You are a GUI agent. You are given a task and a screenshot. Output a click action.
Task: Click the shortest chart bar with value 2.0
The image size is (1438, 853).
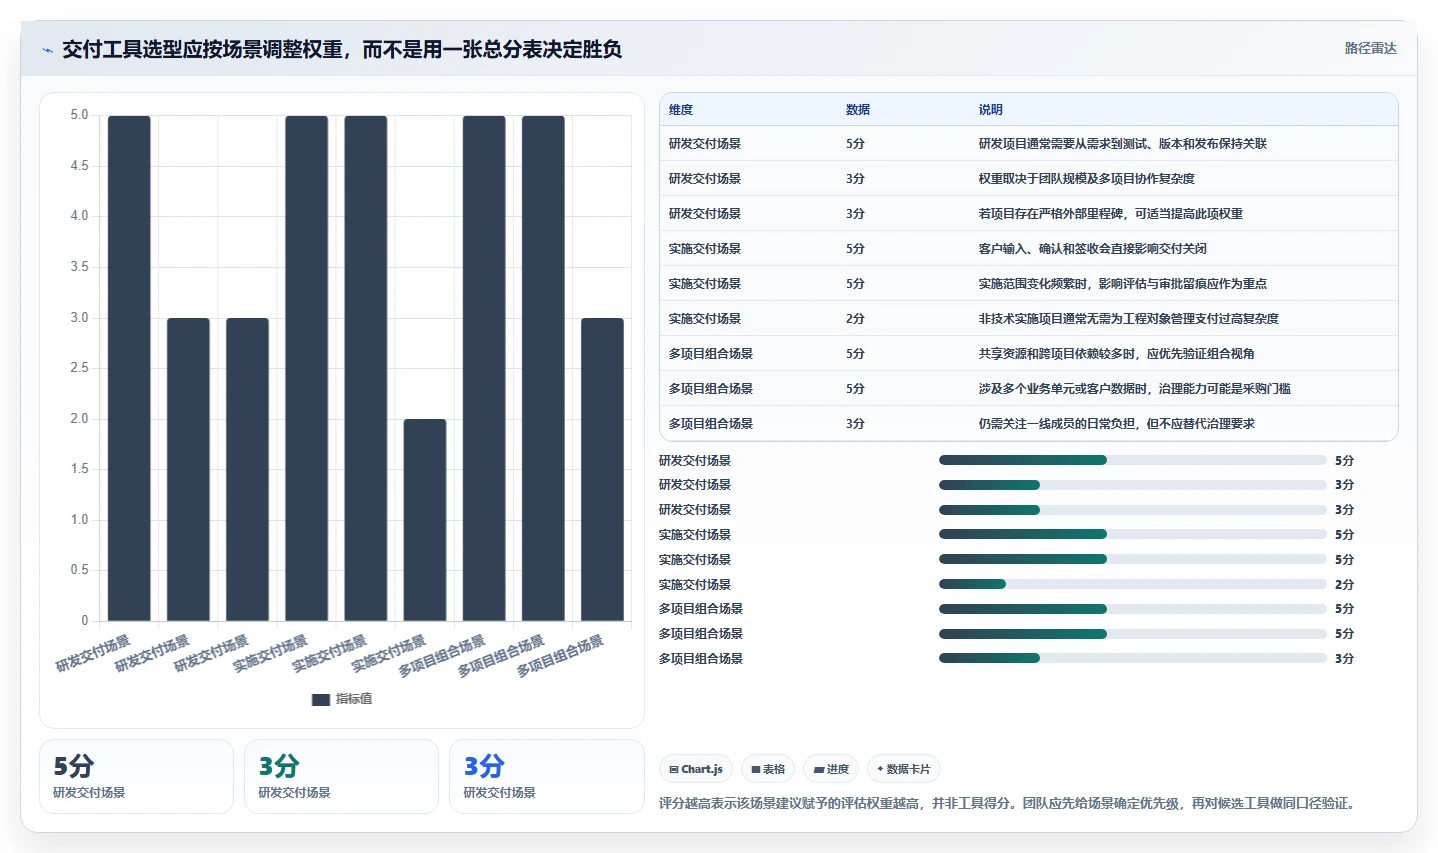click(425, 520)
